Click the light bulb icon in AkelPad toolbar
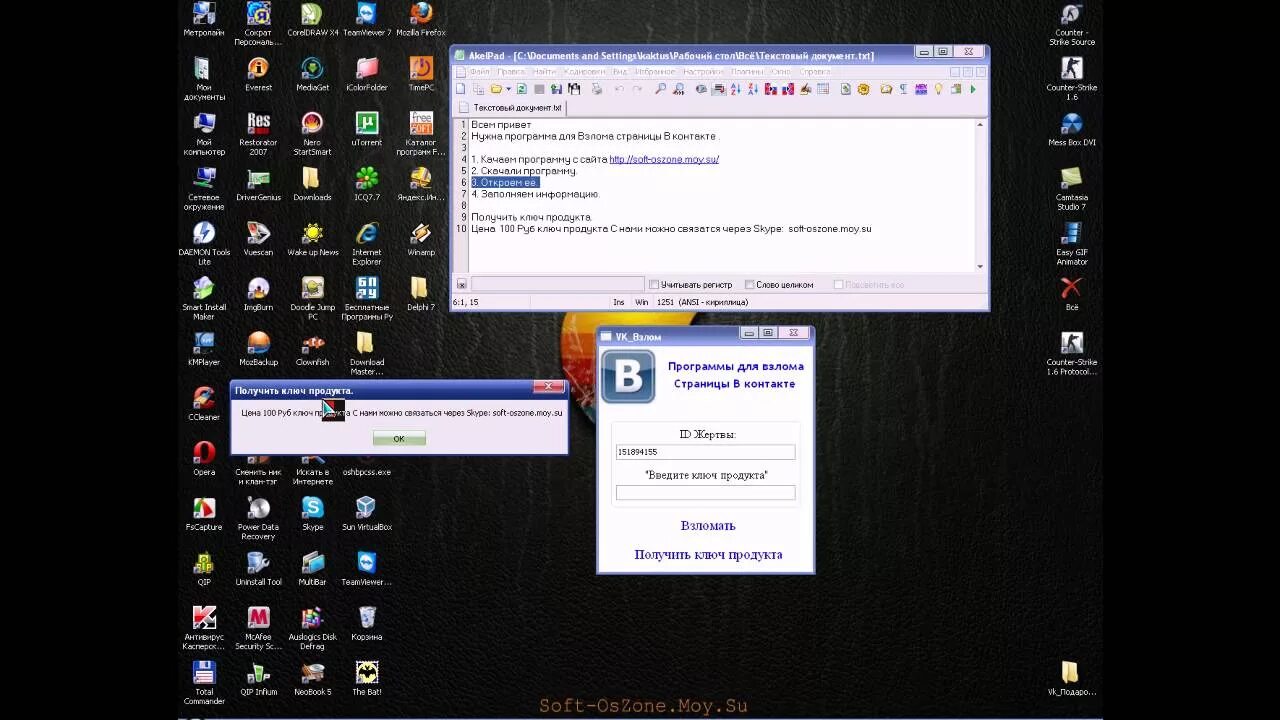This screenshot has height=720, width=1280. pos(938,89)
